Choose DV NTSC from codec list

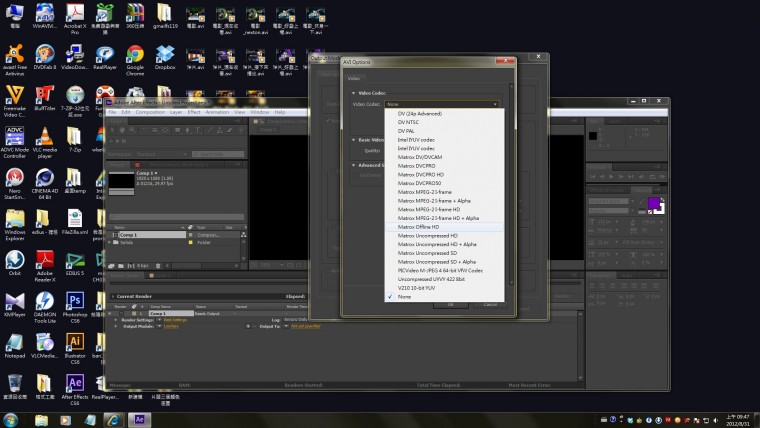tap(409, 122)
